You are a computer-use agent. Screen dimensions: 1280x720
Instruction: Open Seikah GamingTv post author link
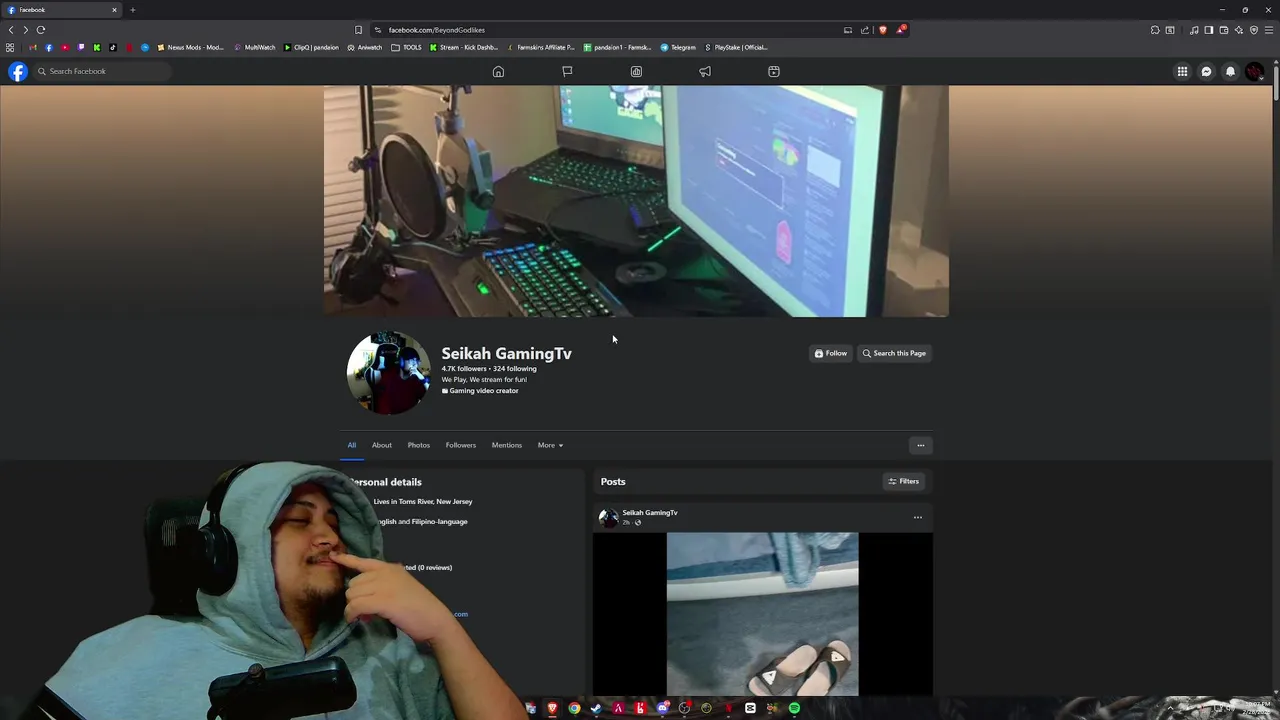point(650,513)
